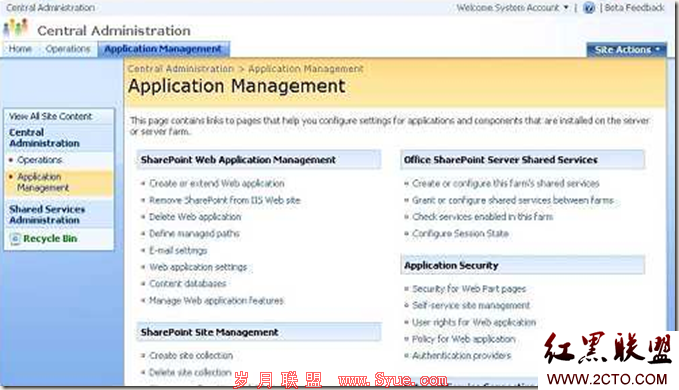Click the Beta Feedback link
The height and width of the screenshot is (390, 679).
[634, 8]
